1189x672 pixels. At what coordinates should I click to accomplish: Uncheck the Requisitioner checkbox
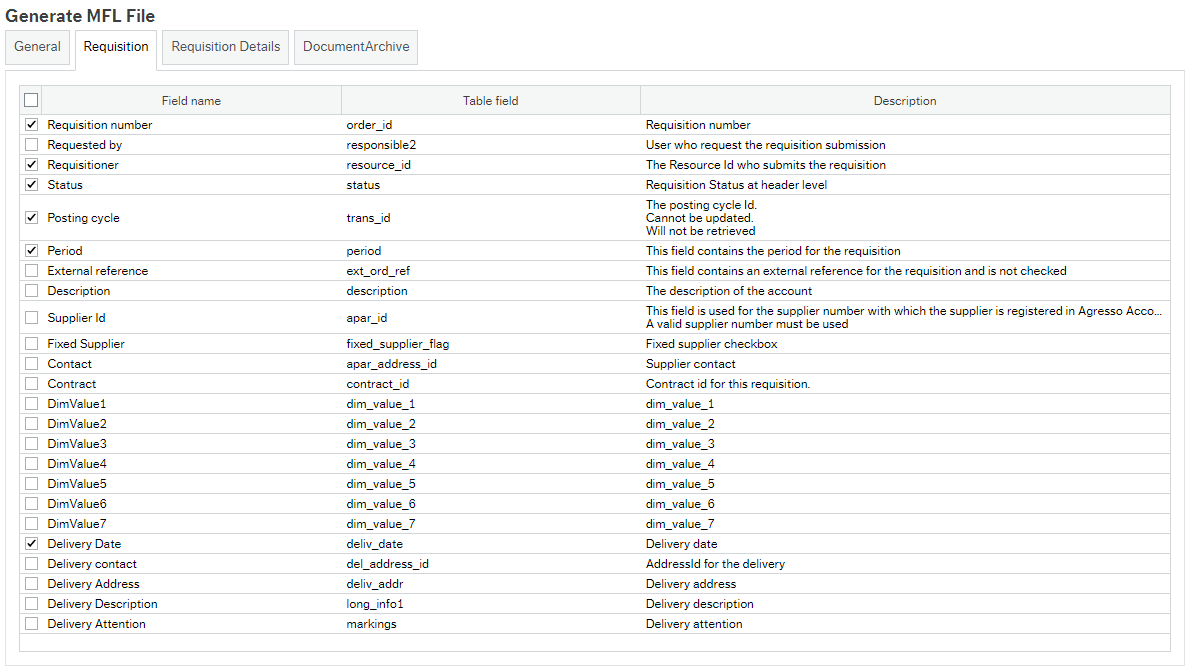pos(31,165)
